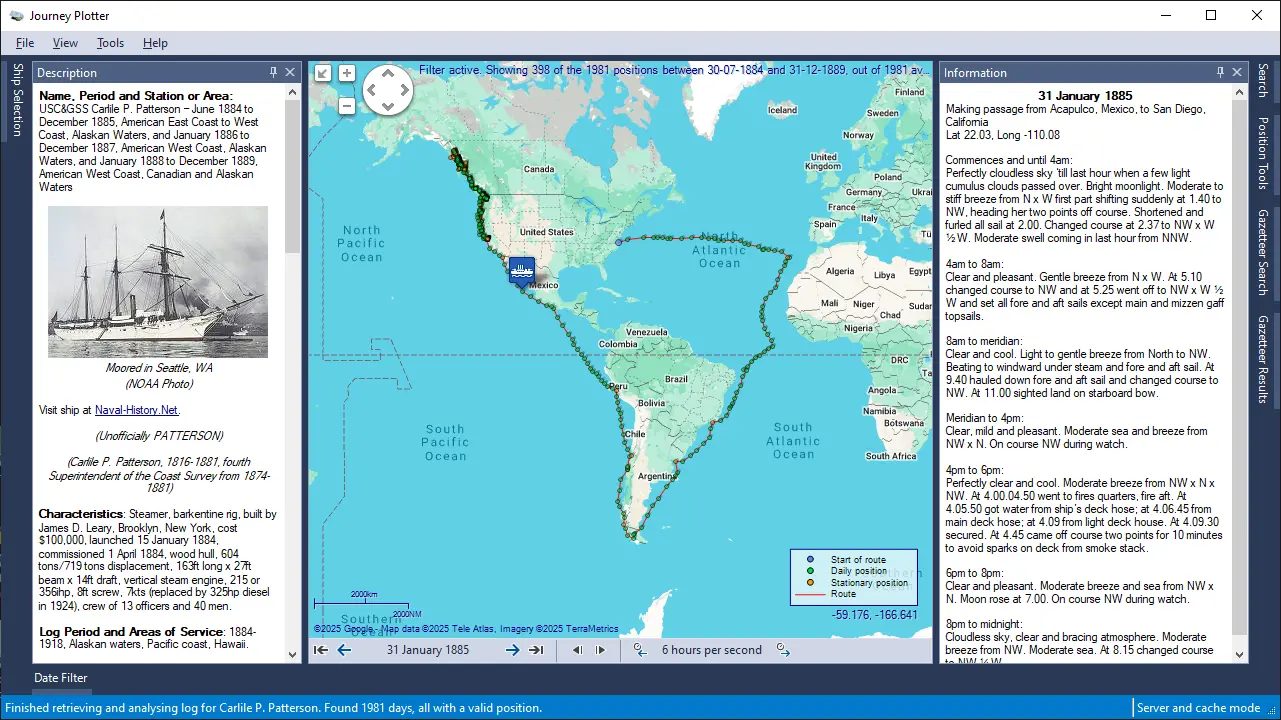This screenshot has height=720, width=1281.
Task: Click the Description panel scrollbar up arrow
Action: tap(293, 92)
